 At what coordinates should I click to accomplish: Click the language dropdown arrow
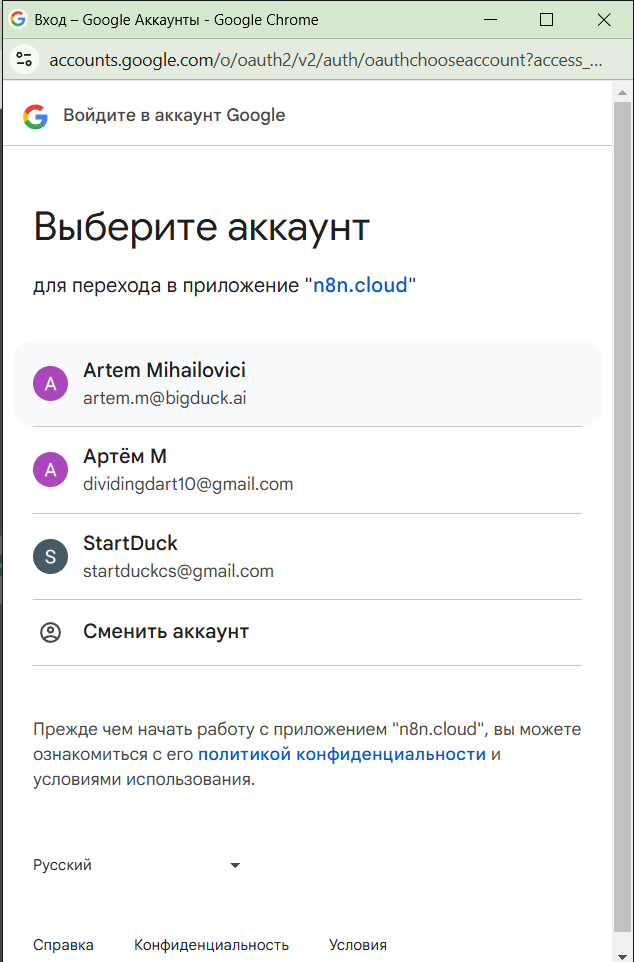coord(234,866)
